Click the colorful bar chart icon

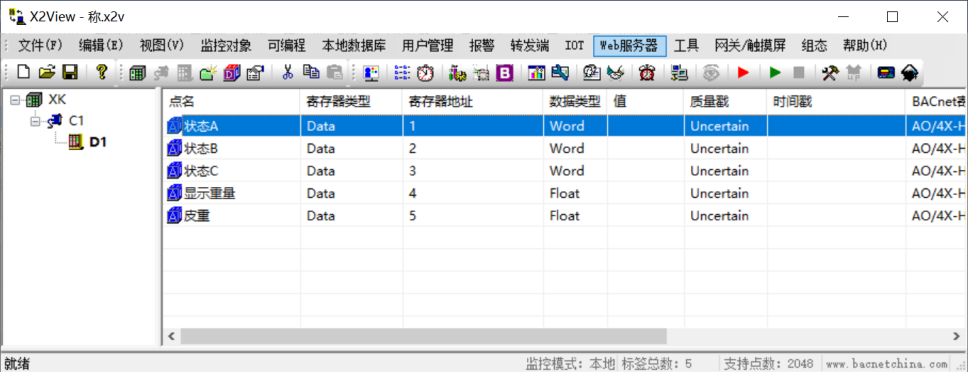[536, 73]
